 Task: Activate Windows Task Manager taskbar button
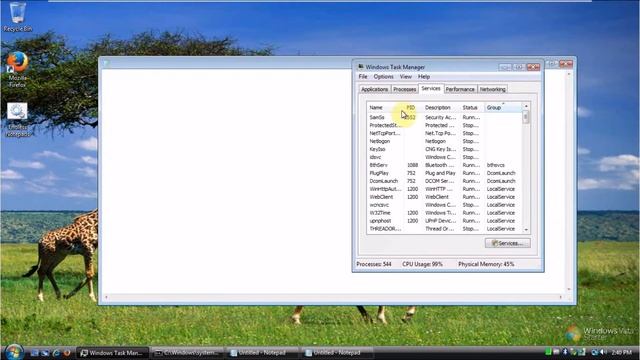coord(113,353)
